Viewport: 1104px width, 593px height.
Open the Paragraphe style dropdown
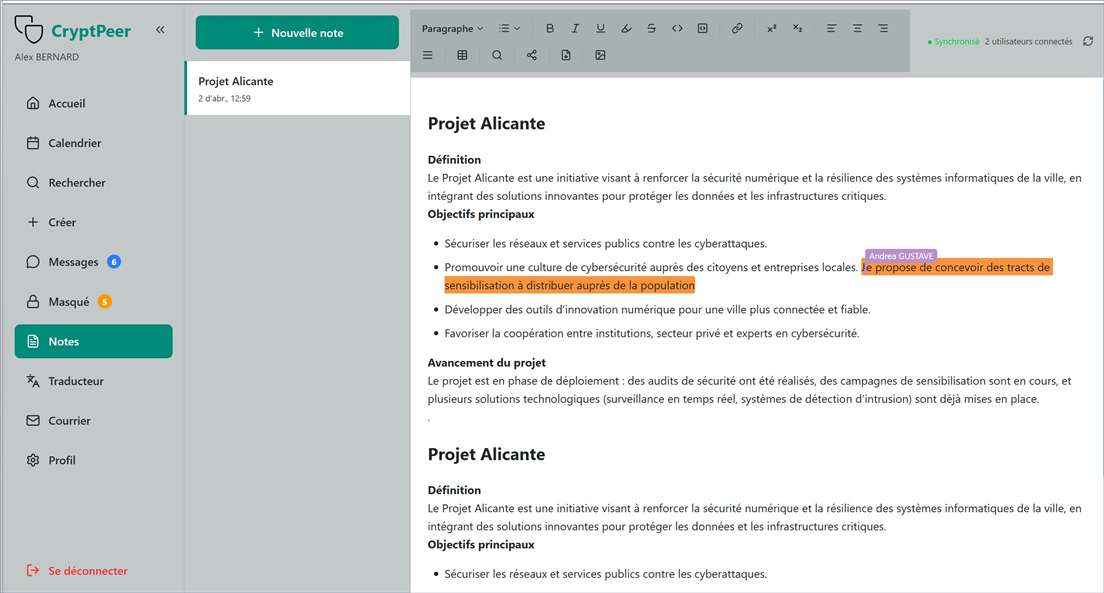(x=451, y=28)
